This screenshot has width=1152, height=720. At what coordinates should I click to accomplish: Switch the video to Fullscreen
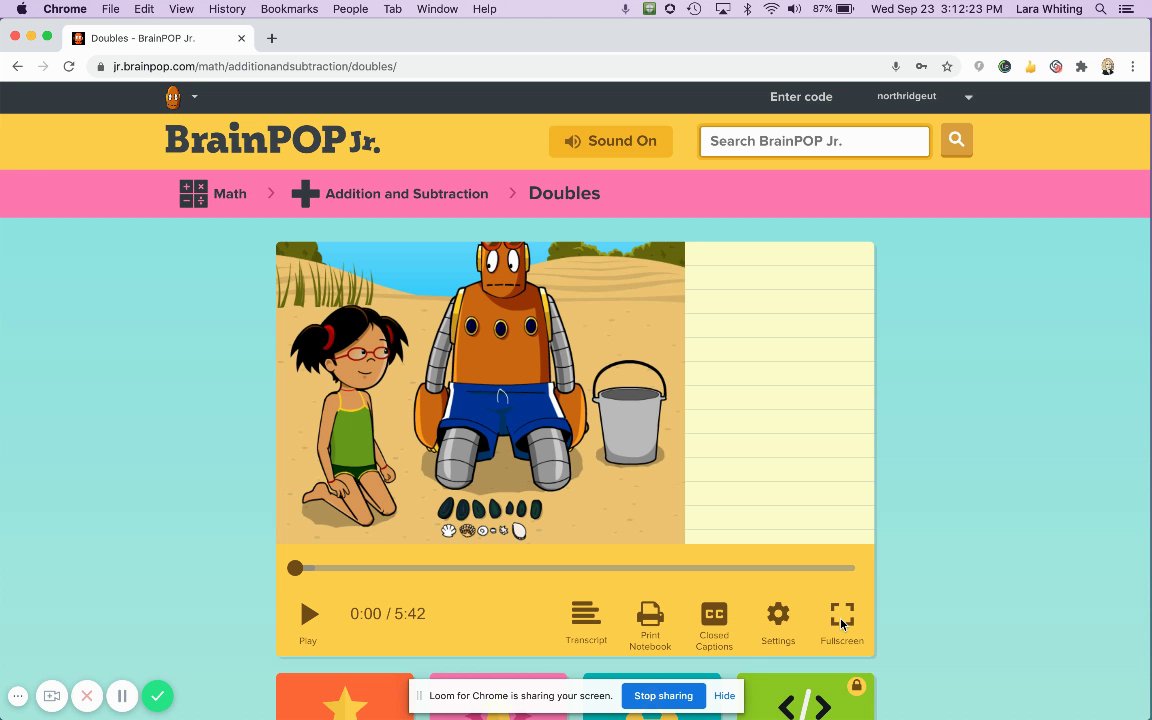coord(842,614)
